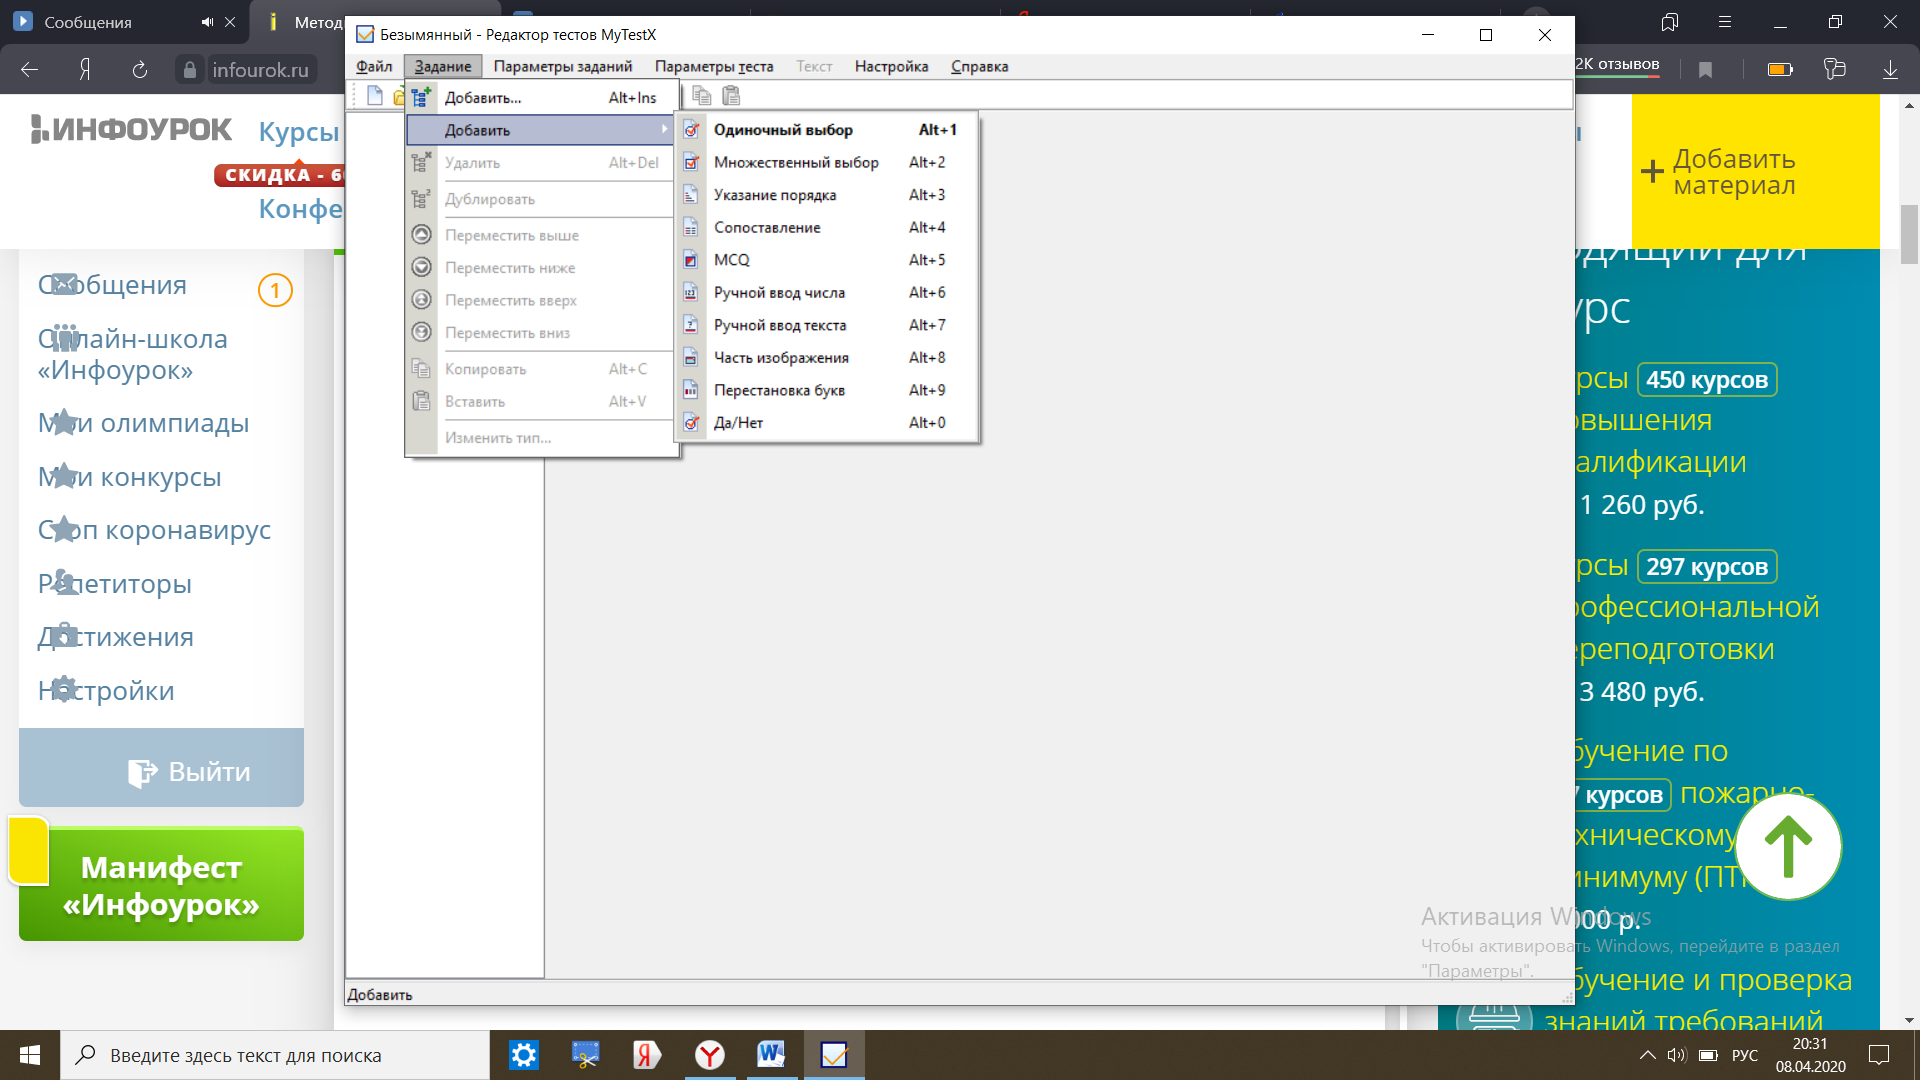Open Параметры заданий menu

point(563,66)
